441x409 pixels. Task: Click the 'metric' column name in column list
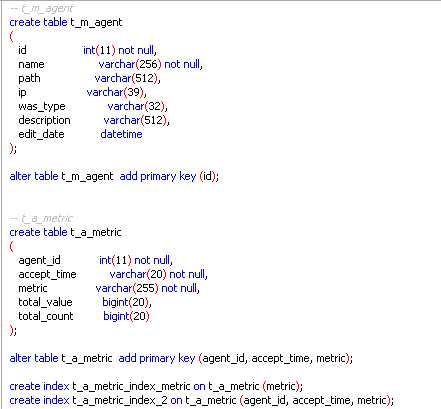(33, 288)
